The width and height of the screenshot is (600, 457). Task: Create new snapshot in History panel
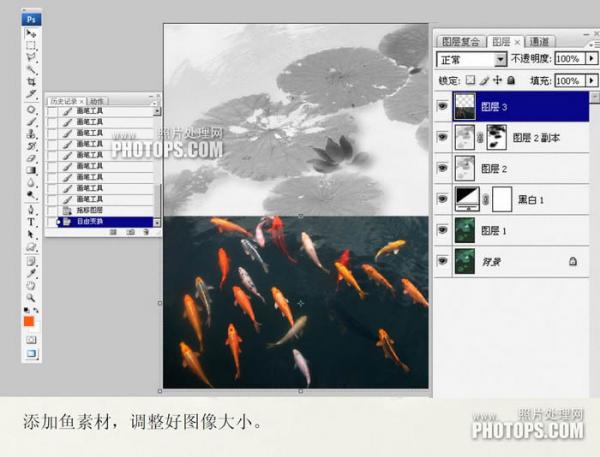[x=130, y=232]
